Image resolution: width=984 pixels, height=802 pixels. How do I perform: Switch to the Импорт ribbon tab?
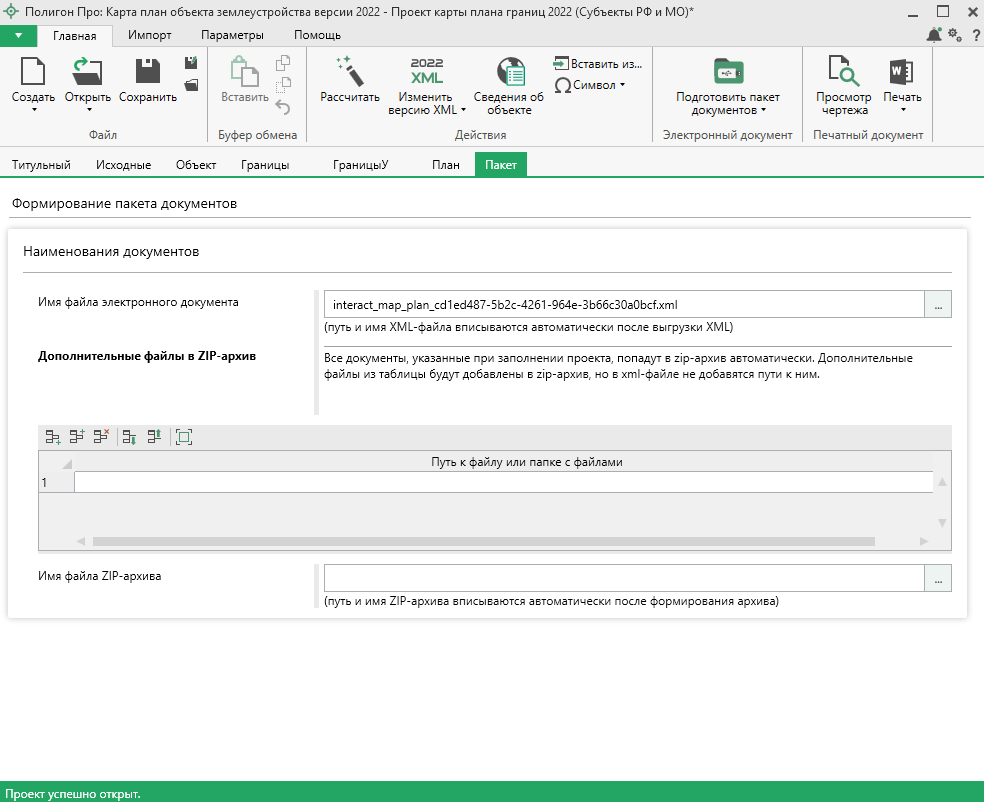click(x=150, y=35)
